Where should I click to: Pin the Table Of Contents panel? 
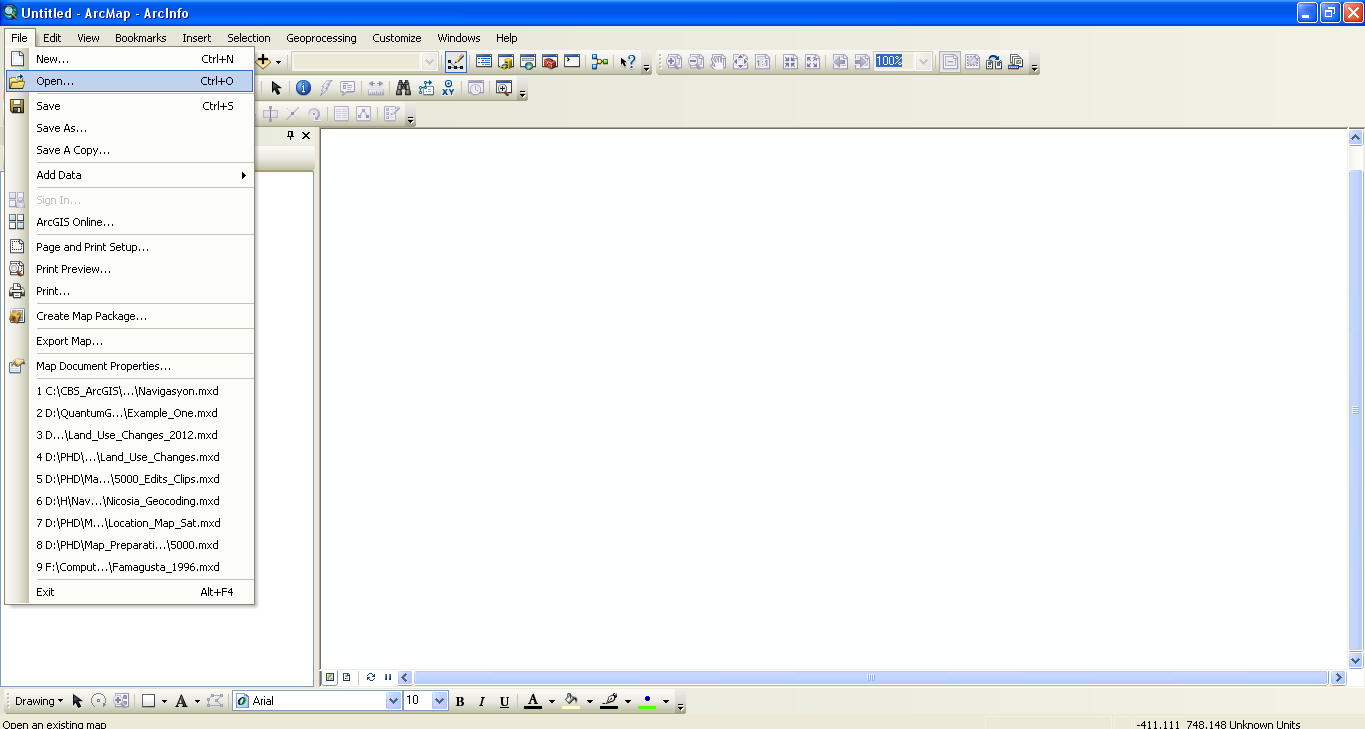291,135
